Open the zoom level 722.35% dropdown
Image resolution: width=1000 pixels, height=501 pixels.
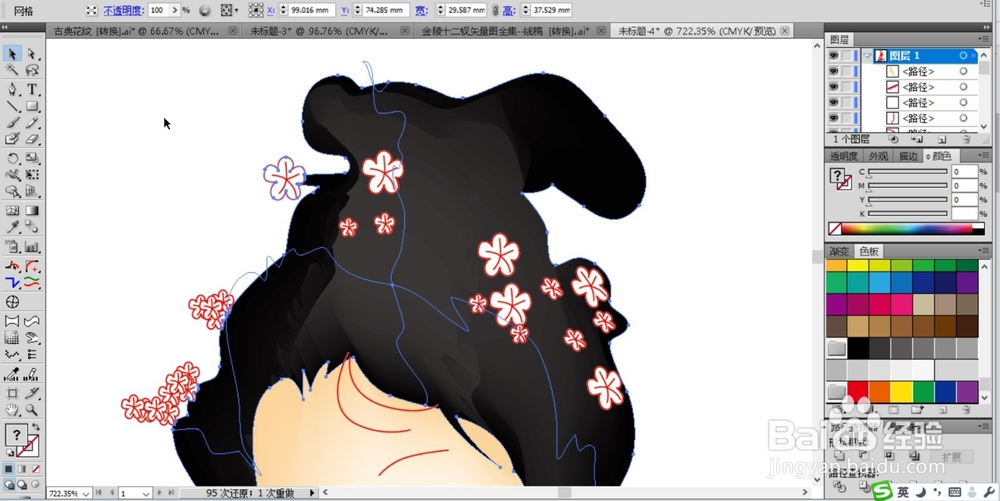point(85,494)
